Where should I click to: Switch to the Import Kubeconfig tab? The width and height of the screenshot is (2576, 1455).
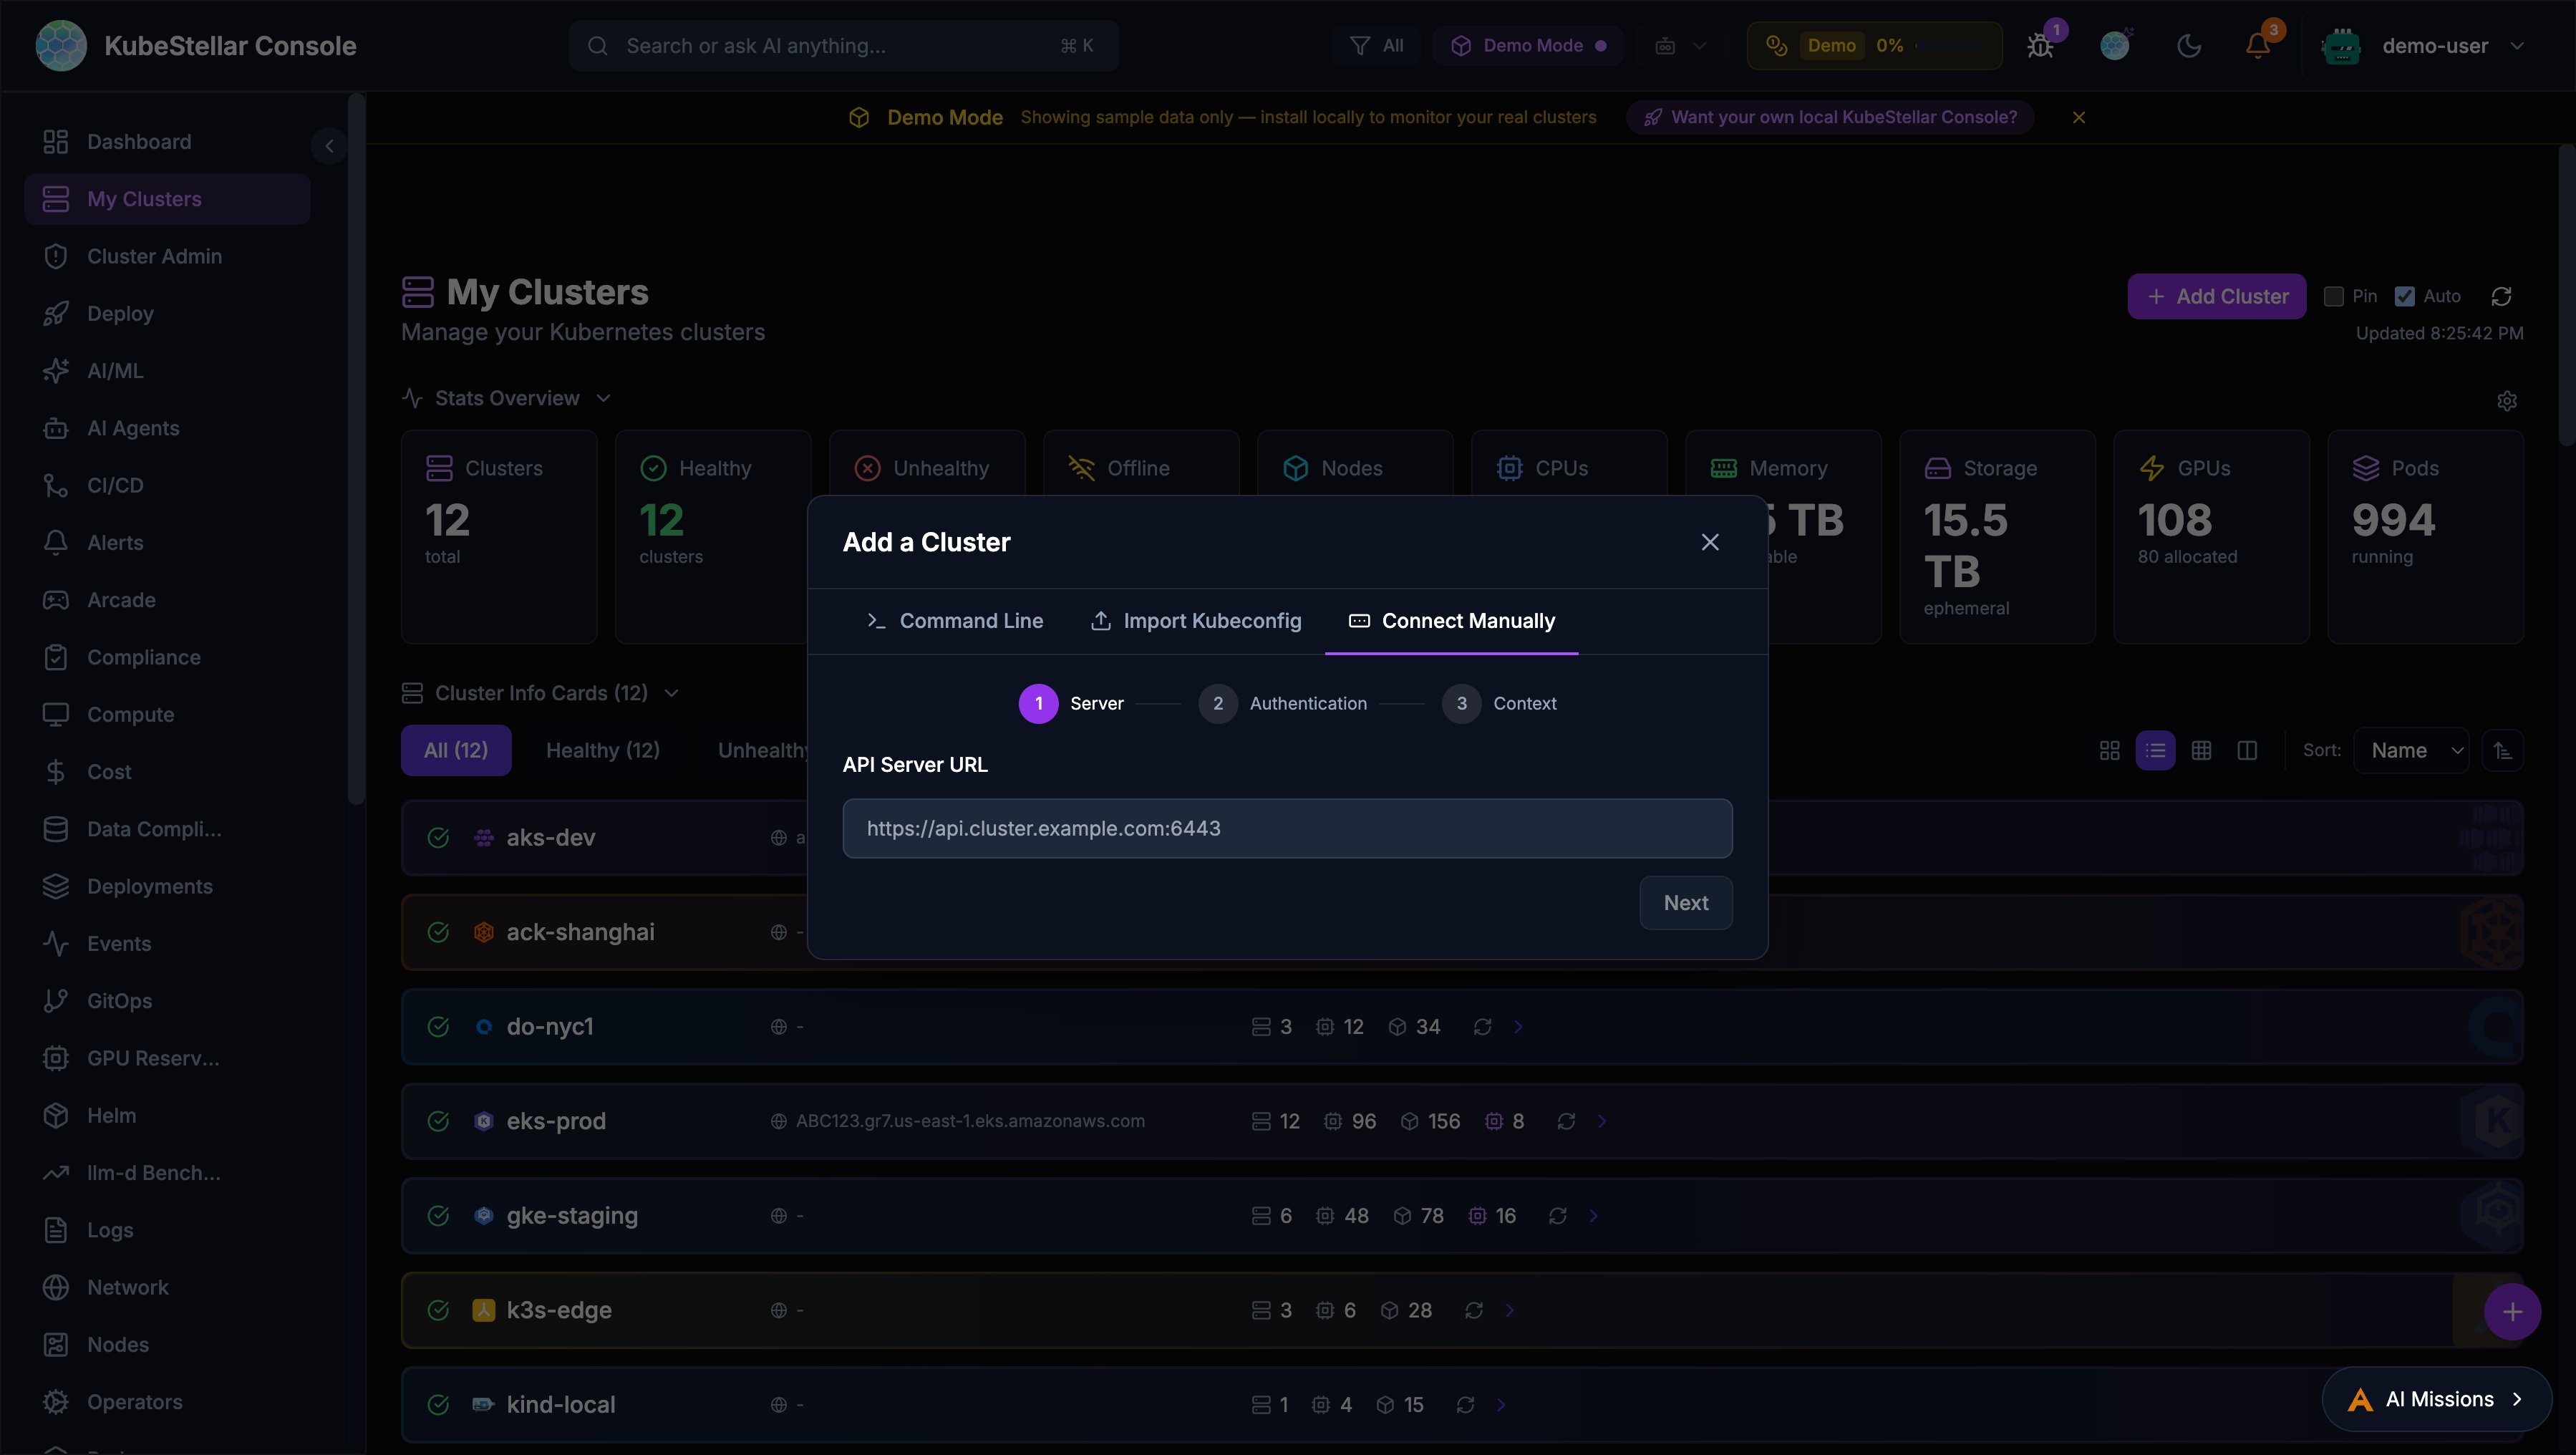coord(1195,620)
